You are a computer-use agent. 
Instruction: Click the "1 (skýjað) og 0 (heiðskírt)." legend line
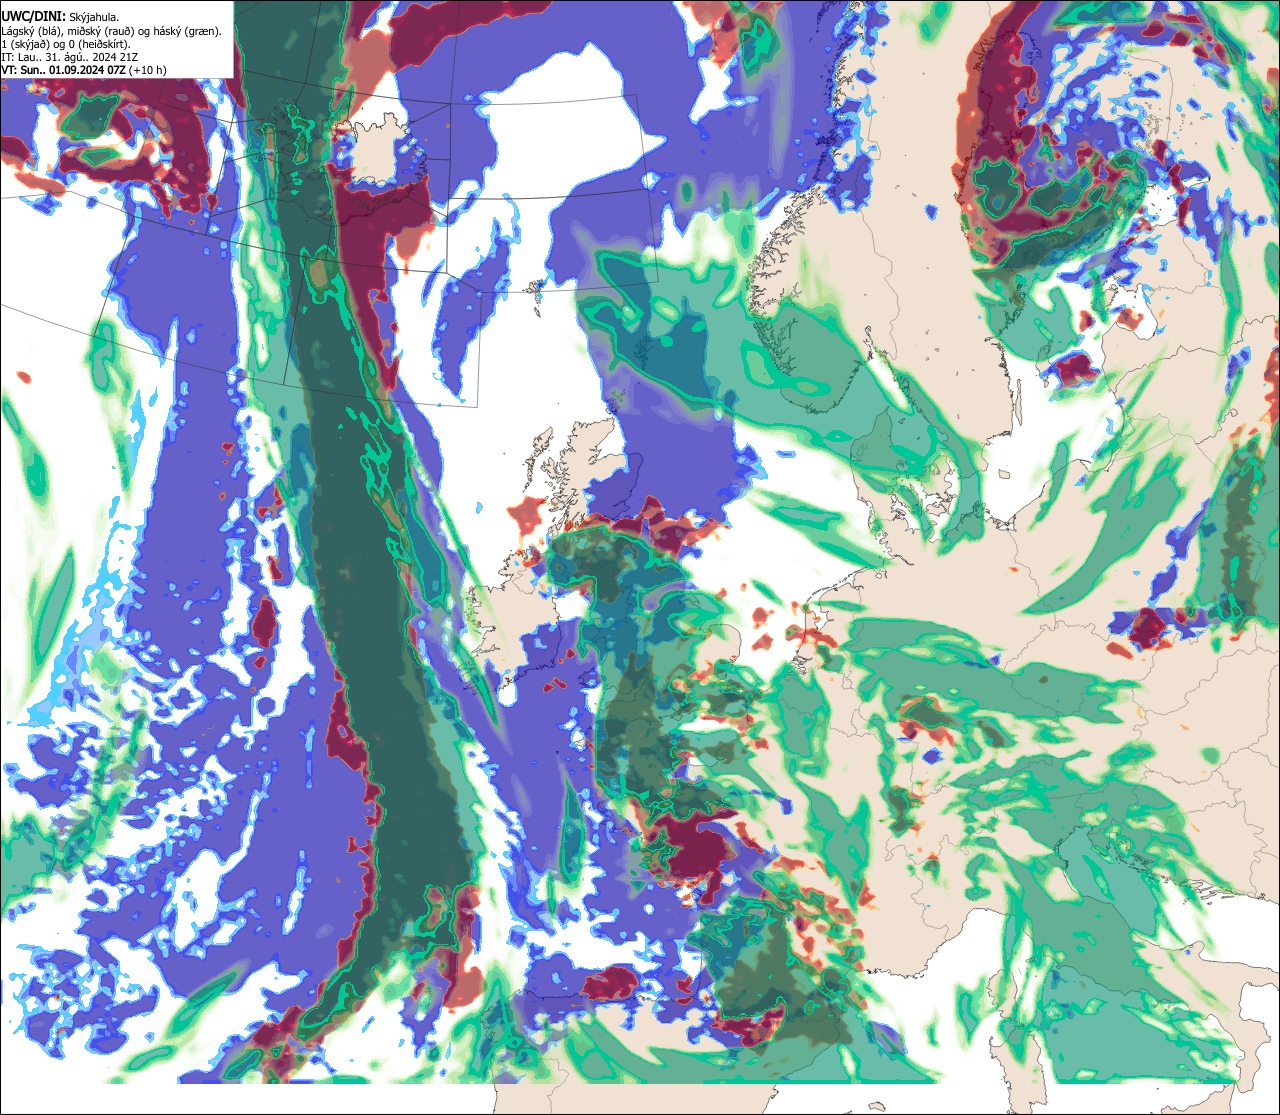click(x=66, y=44)
